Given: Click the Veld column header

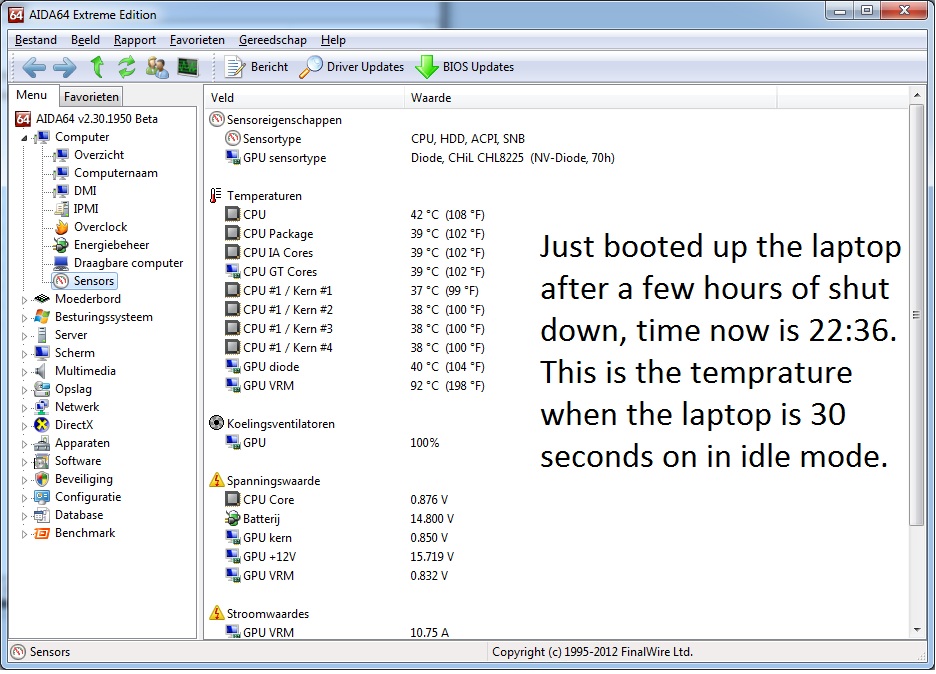Looking at the screenshot, I should pyautogui.click(x=305, y=98).
